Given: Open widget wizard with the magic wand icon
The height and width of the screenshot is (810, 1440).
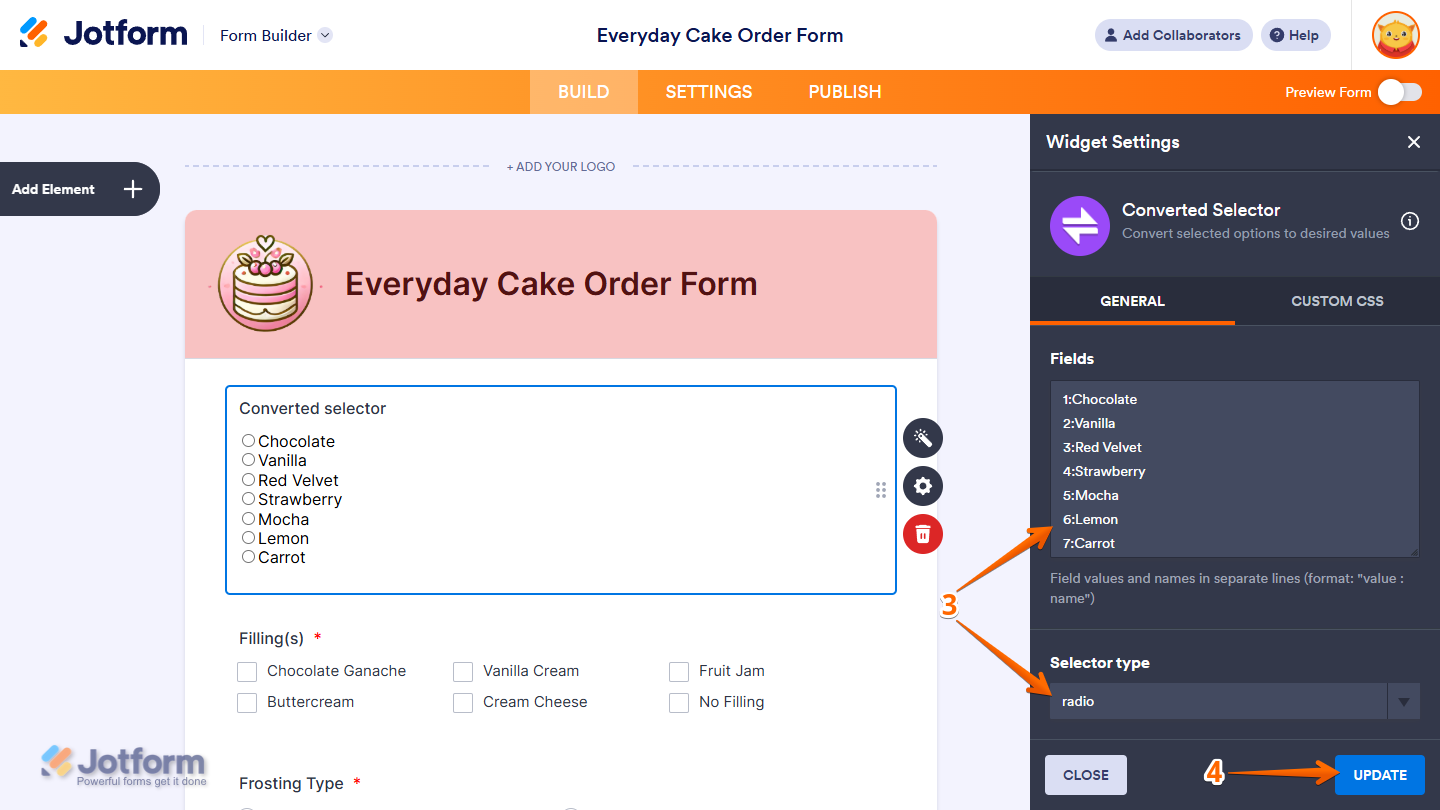Looking at the screenshot, I should click(922, 438).
